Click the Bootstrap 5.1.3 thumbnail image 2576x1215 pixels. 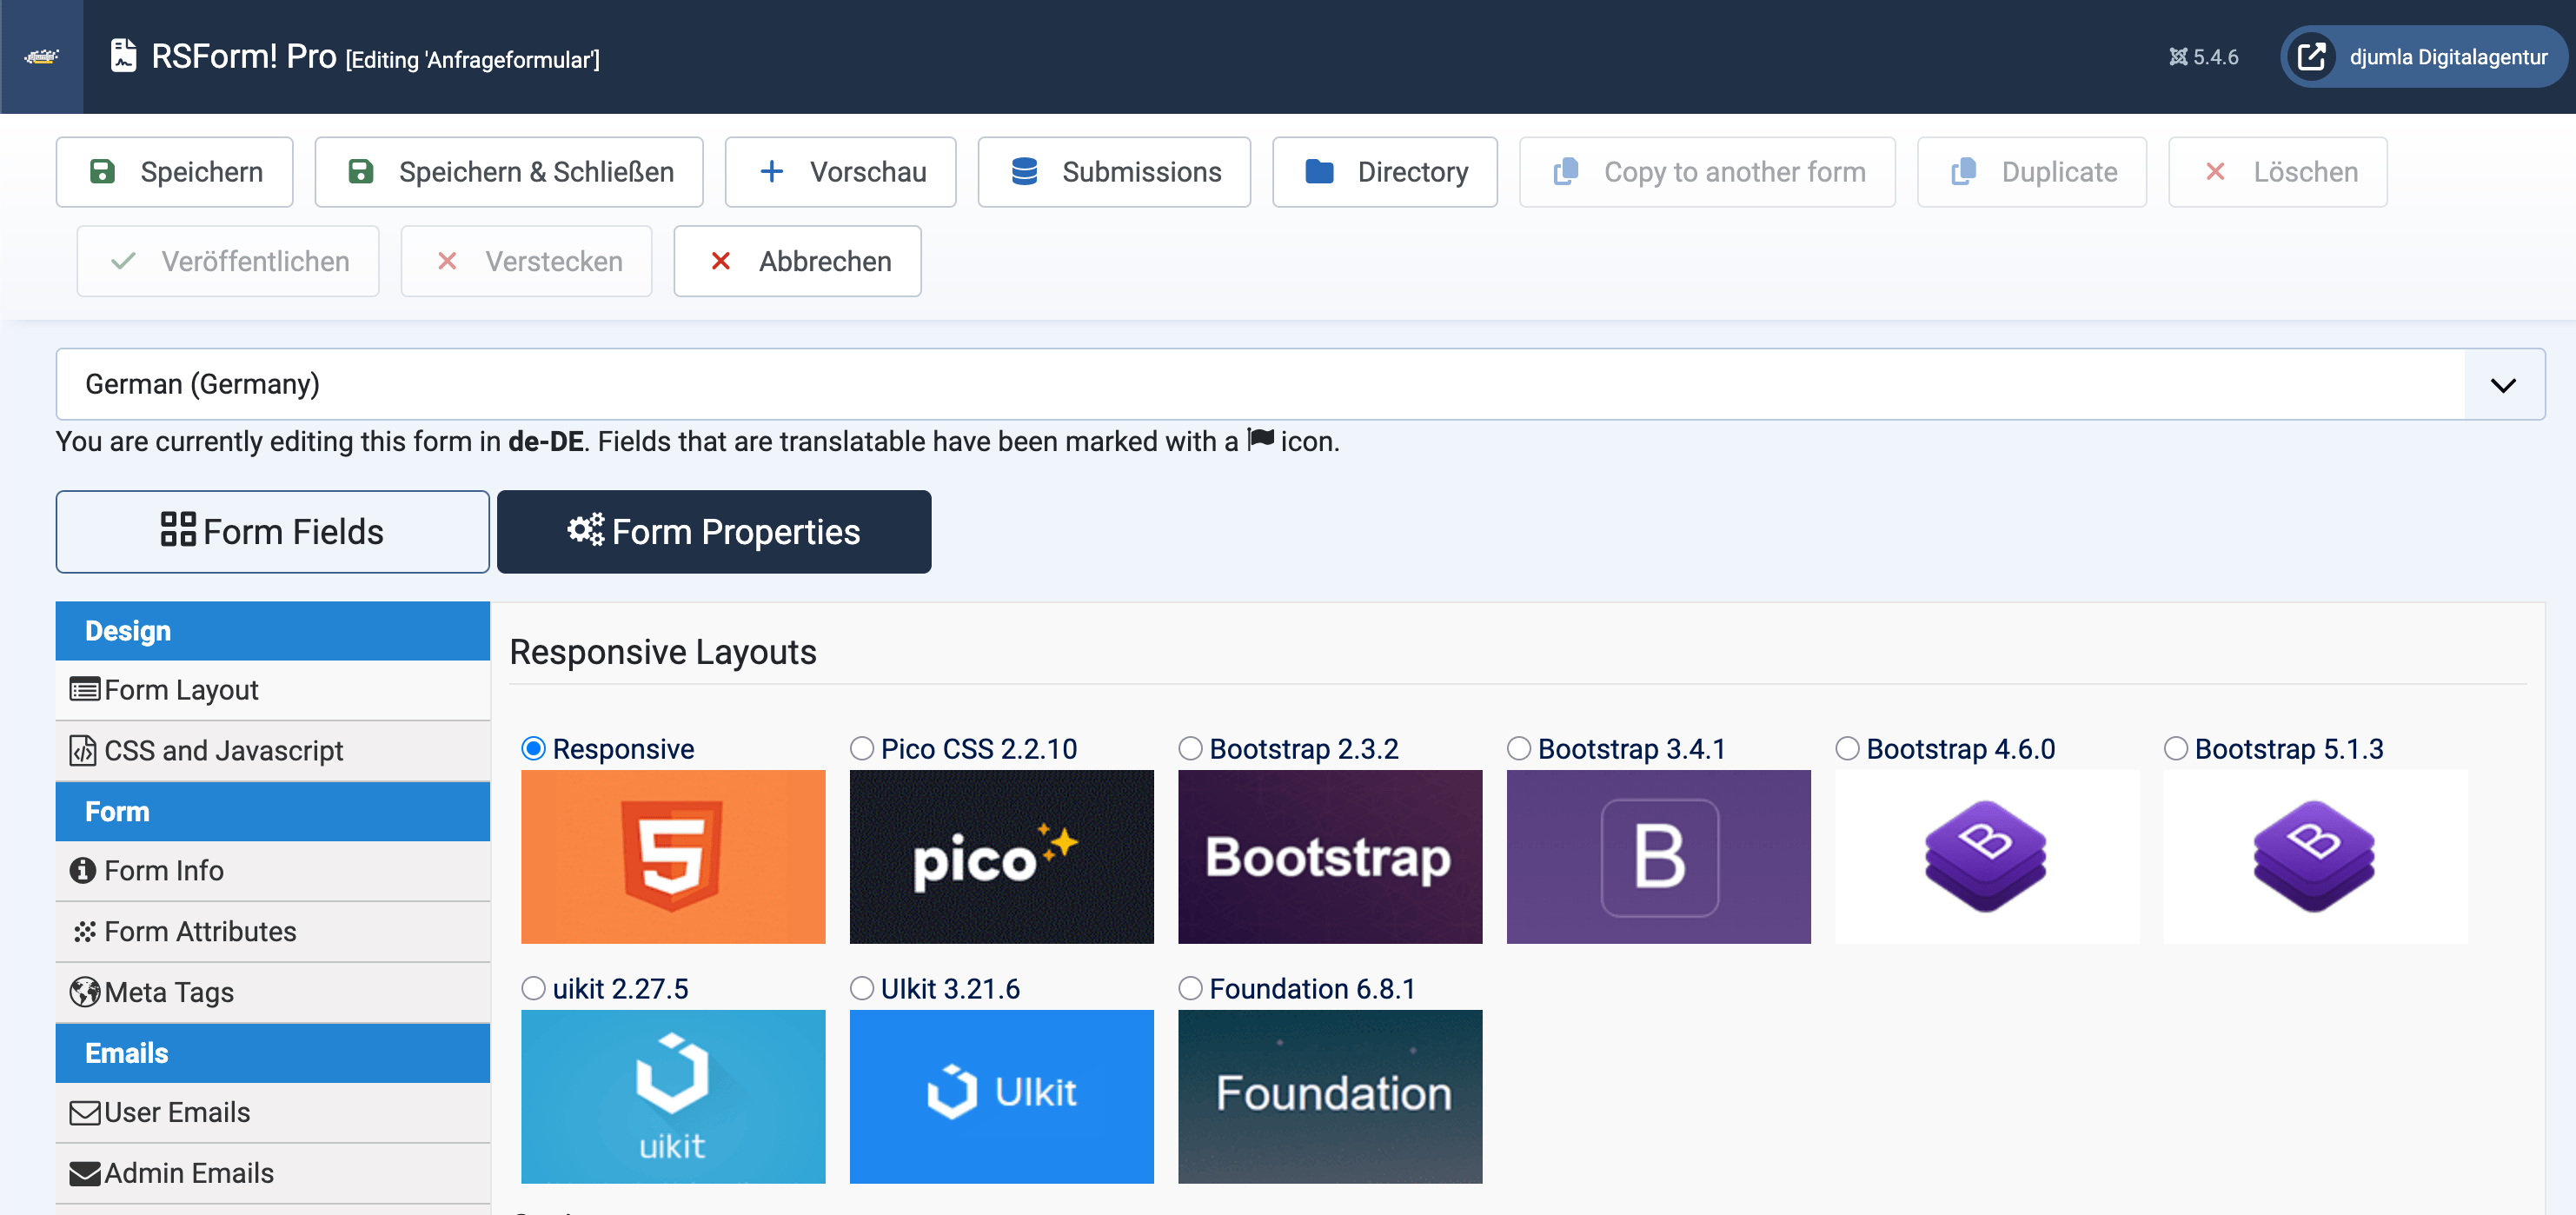pyautogui.click(x=2316, y=856)
